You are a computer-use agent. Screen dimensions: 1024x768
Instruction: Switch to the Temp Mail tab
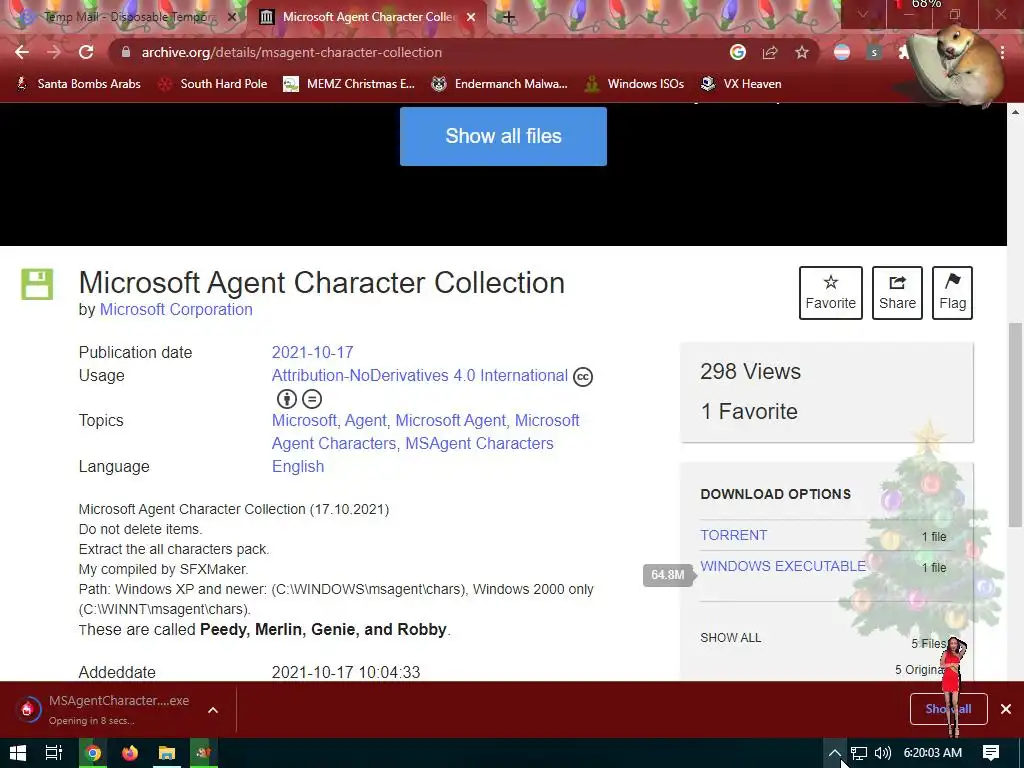pos(127,17)
